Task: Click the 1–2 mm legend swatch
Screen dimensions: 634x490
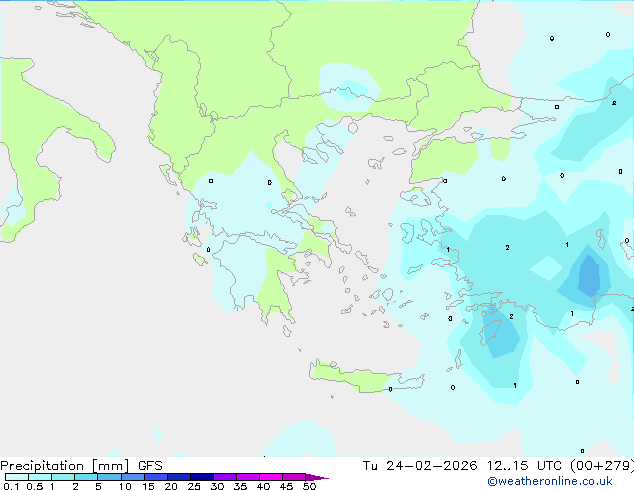Action: tap(63, 477)
